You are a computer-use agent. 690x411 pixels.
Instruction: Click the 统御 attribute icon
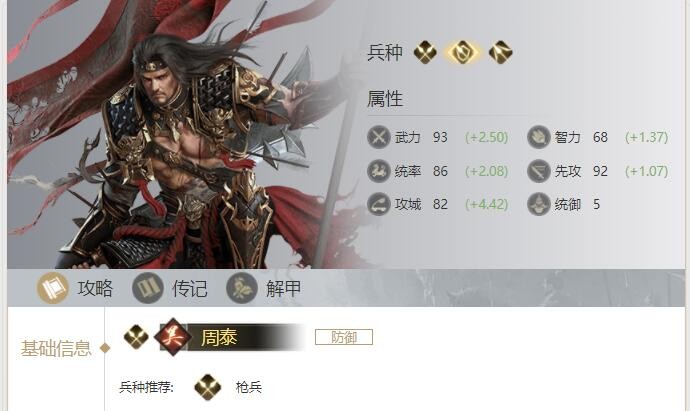pyautogui.click(x=539, y=204)
